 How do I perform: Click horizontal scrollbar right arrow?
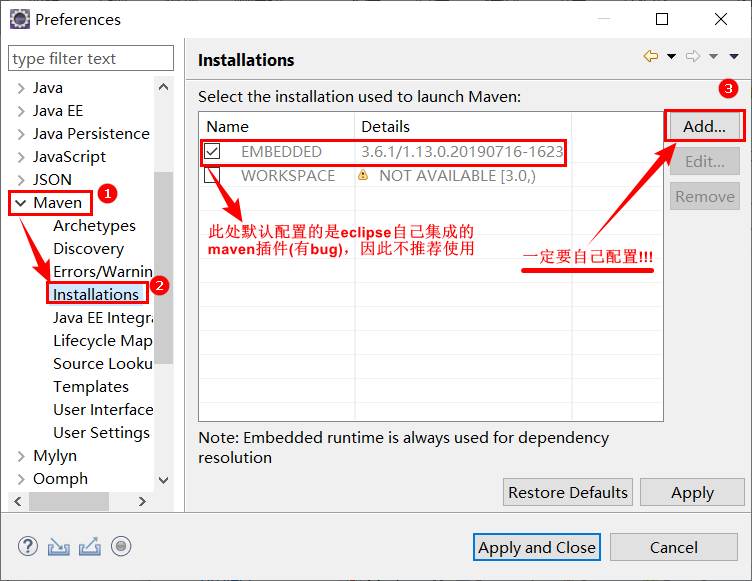tap(142, 501)
